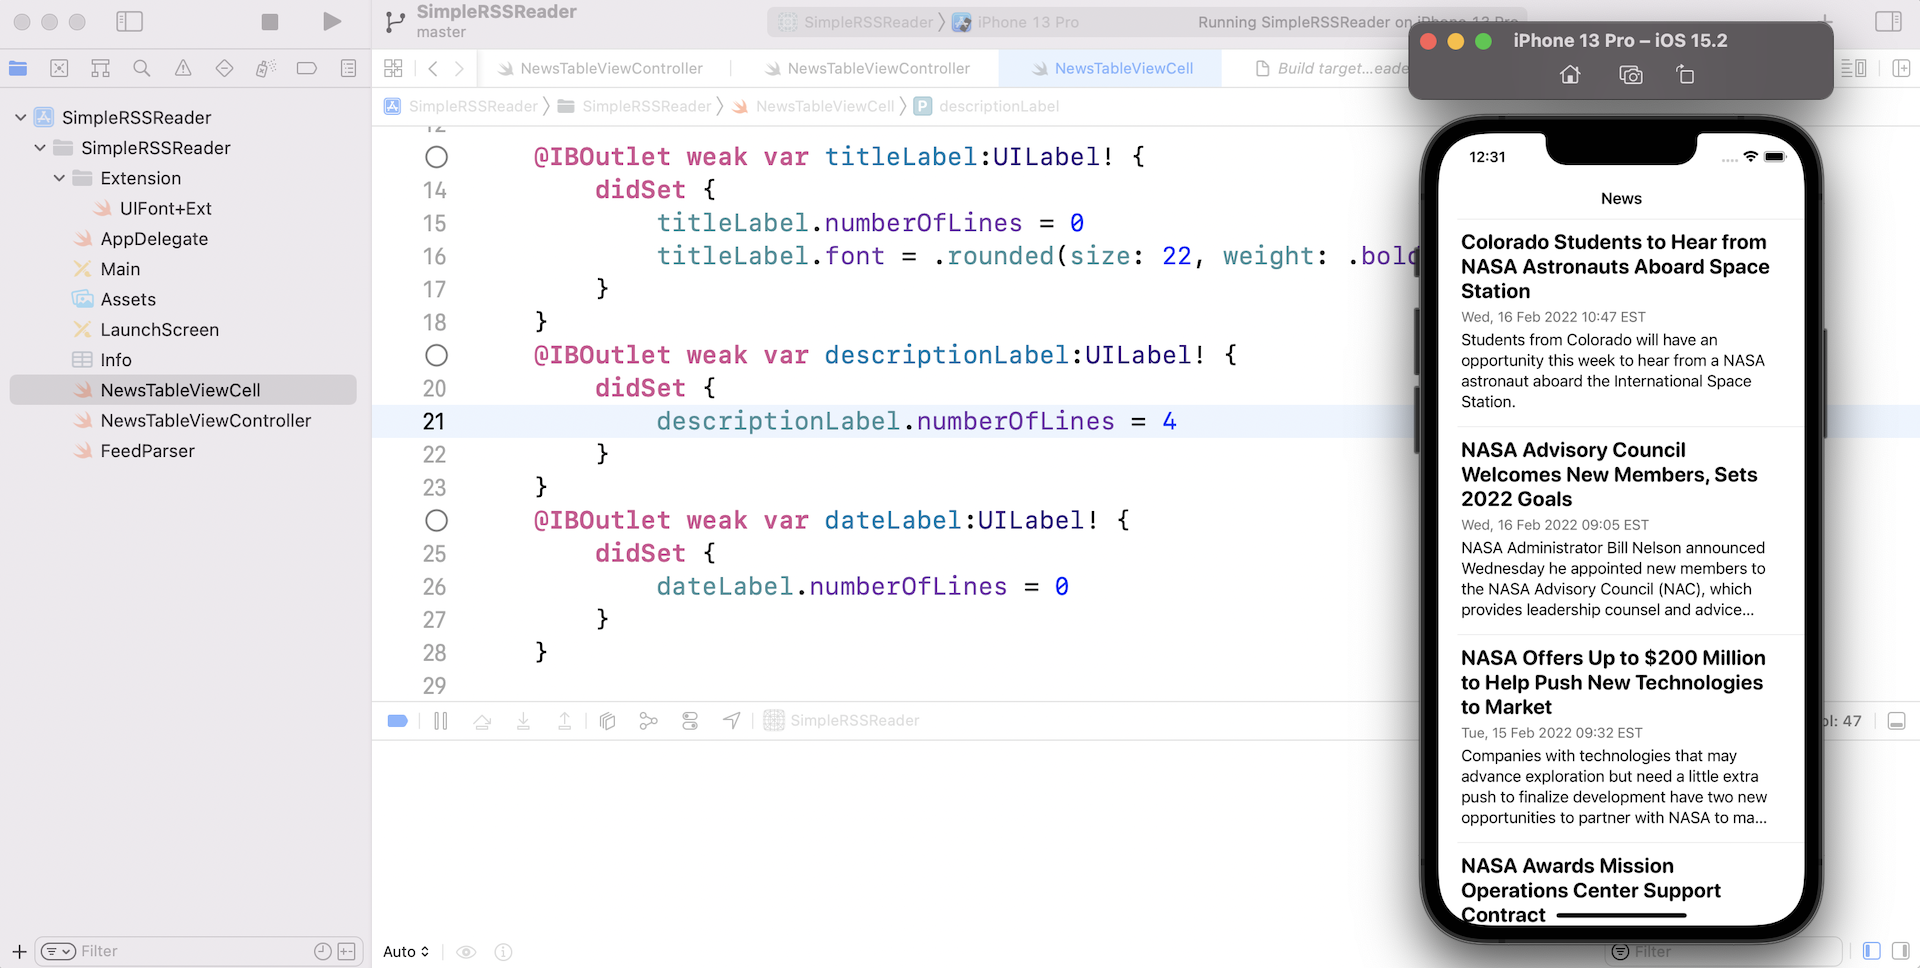Viewport: 1920px width, 968px height.
Task: Collapse the Extension folder
Action: pyautogui.click(x=59, y=178)
